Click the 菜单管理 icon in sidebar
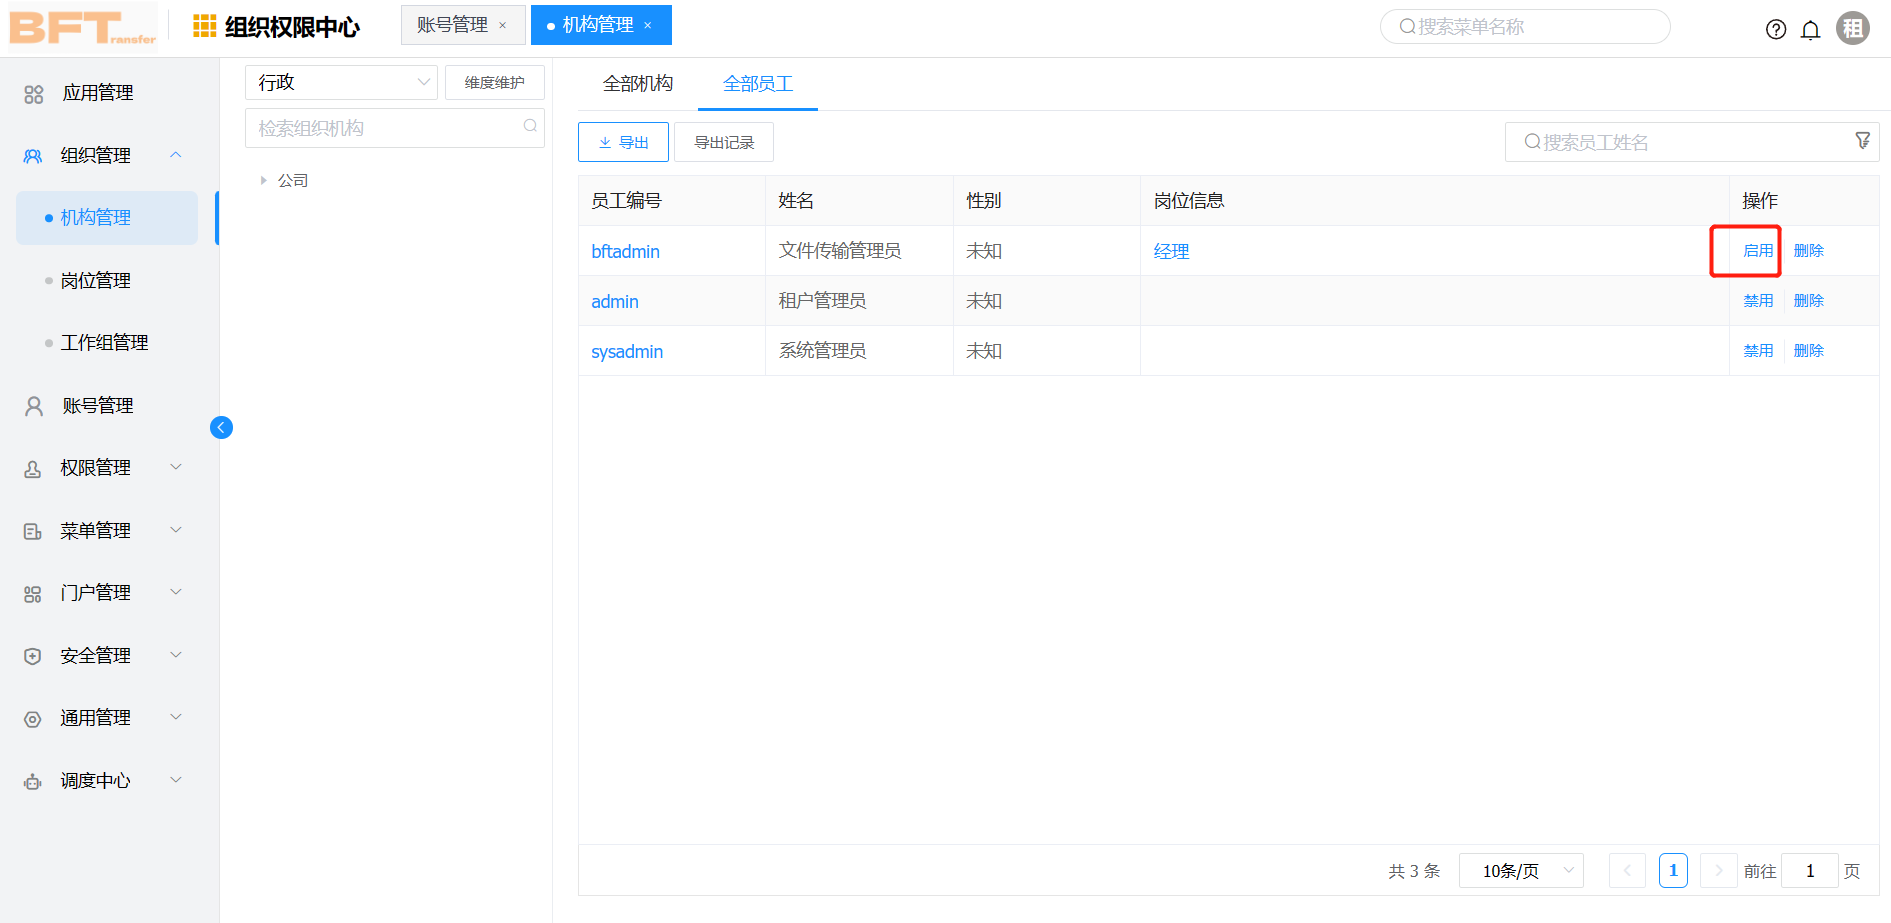1891x923 pixels. [x=31, y=529]
